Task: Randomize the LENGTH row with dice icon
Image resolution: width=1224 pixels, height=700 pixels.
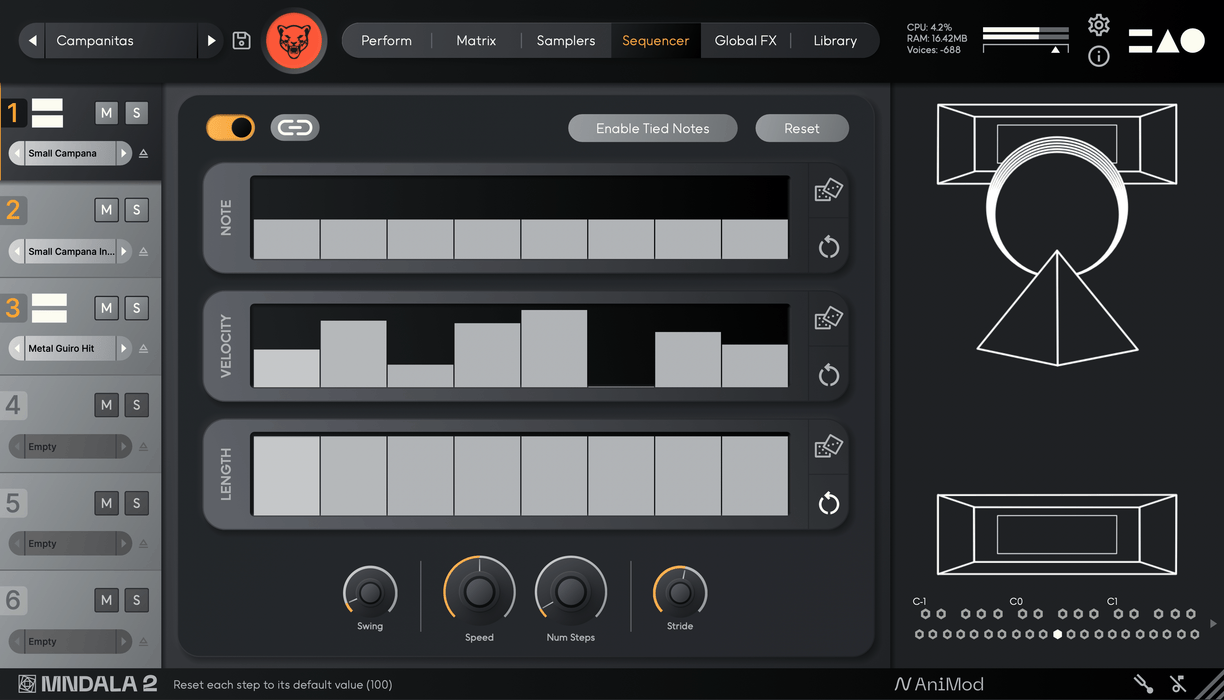Action: (x=828, y=446)
